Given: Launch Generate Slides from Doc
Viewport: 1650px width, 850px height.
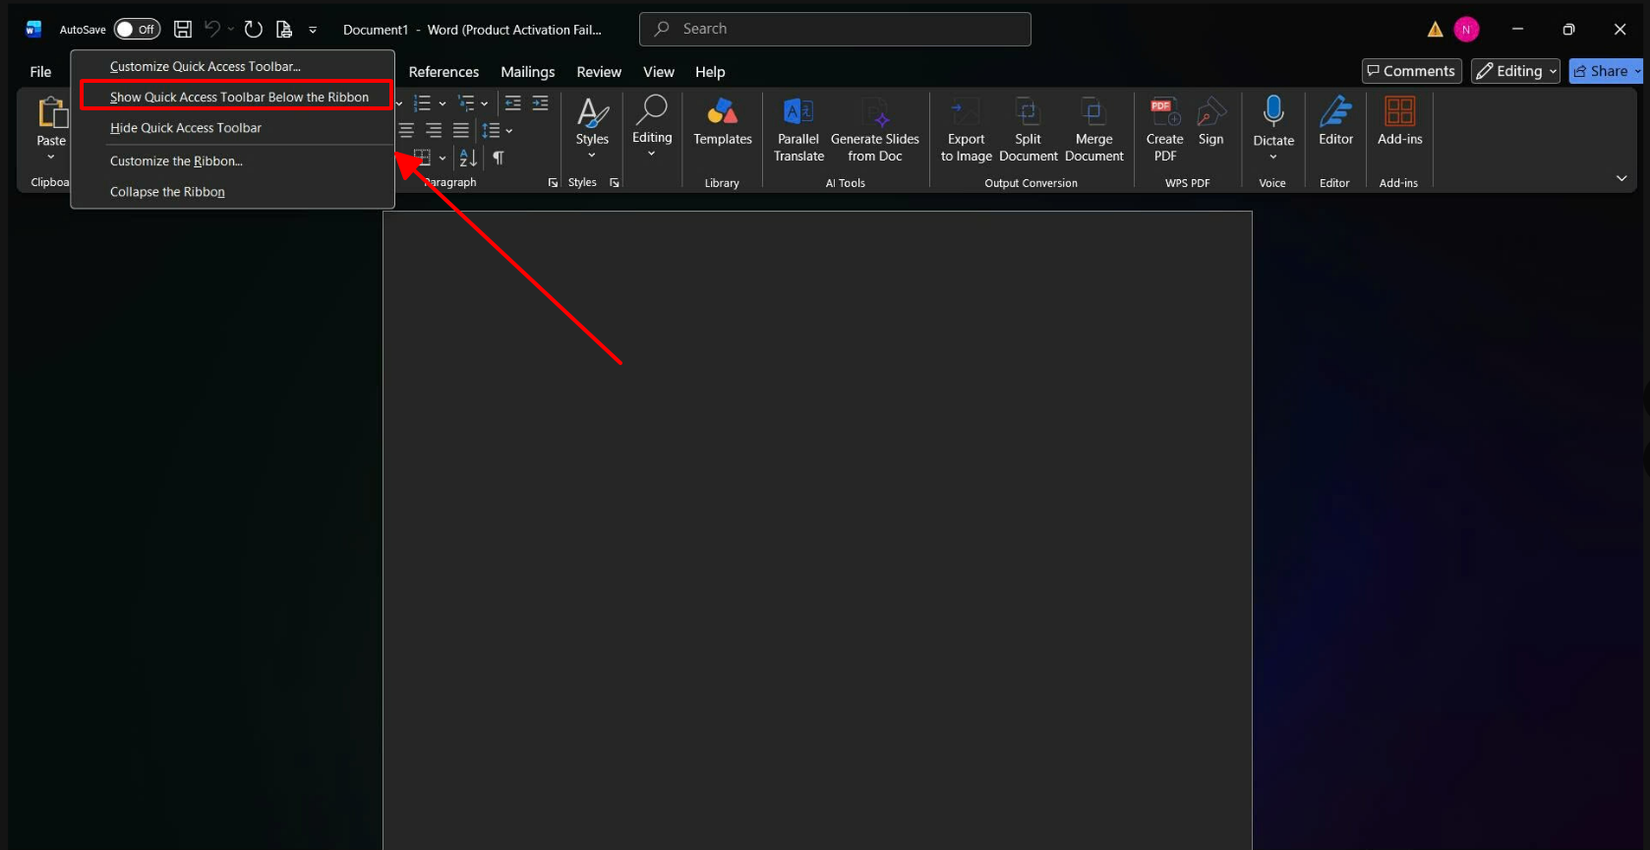Looking at the screenshot, I should coord(875,130).
